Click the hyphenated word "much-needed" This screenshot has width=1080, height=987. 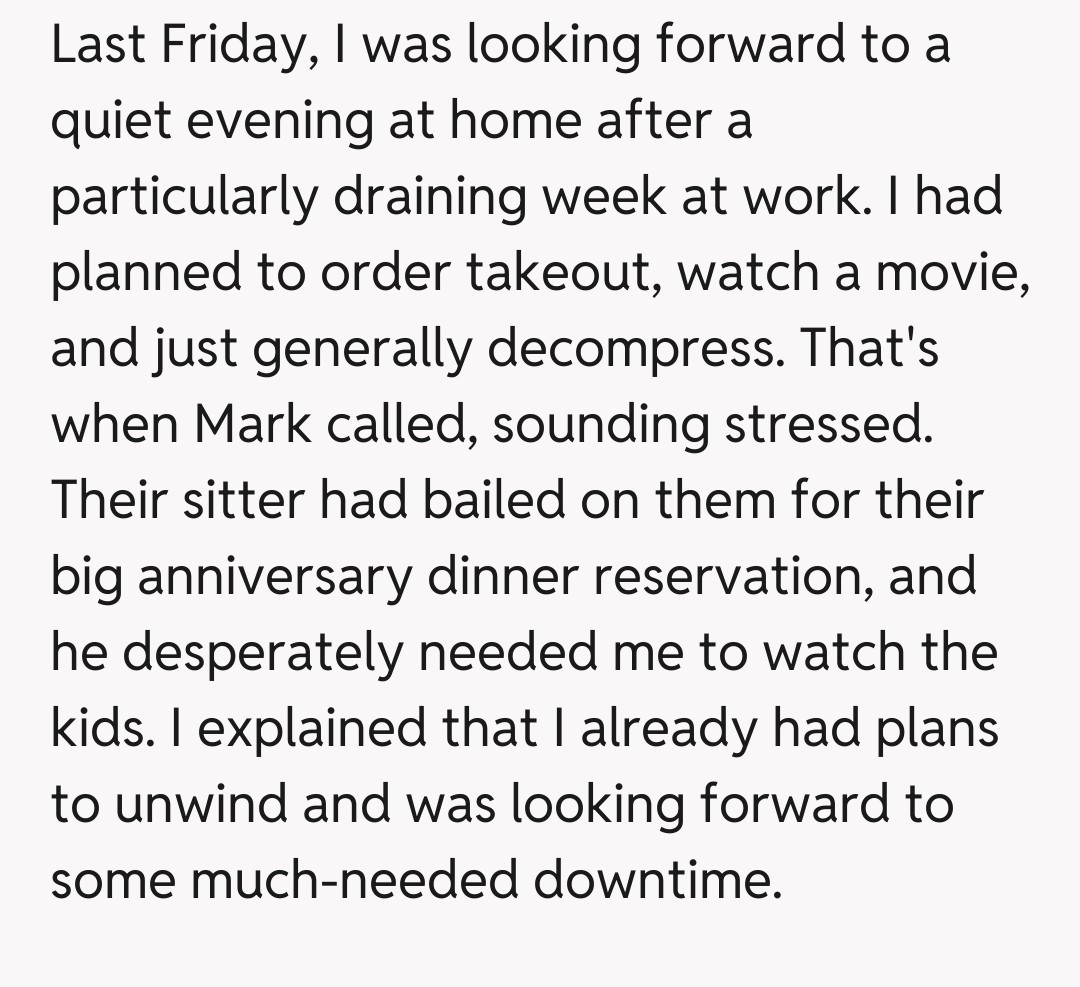coord(358,880)
